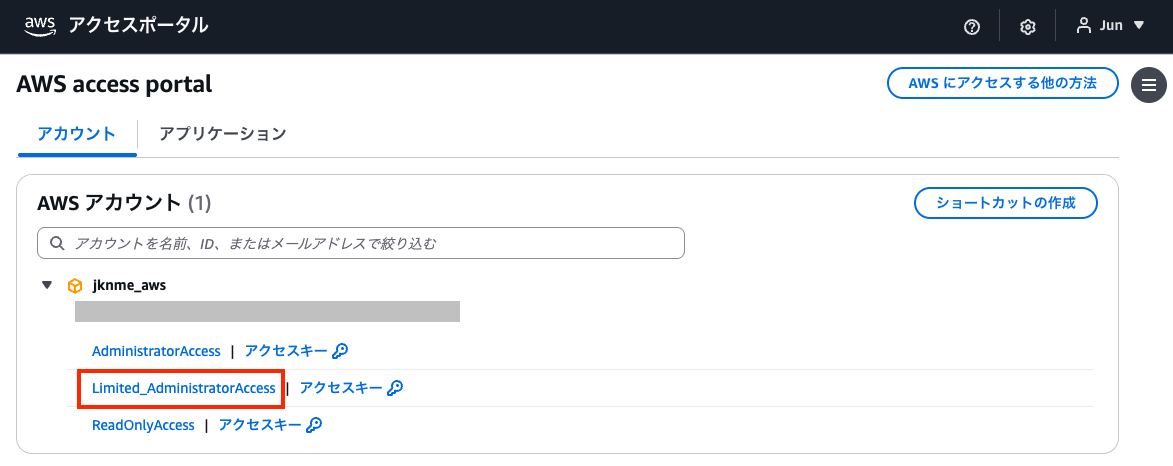The image size is (1173, 466).
Task: Click the ショートカットの作成 button
Action: (1006, 203)
